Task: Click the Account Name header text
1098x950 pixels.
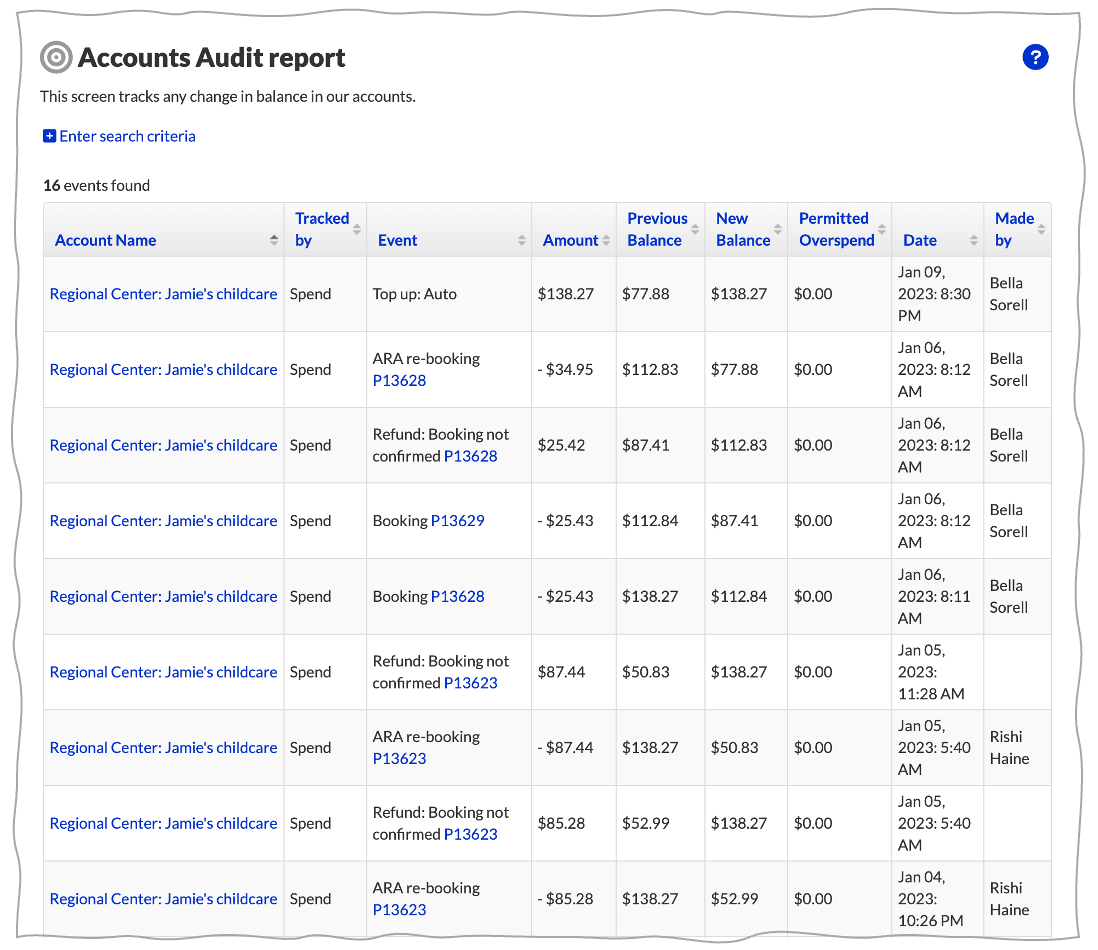Action: click(x=105, y=240)
